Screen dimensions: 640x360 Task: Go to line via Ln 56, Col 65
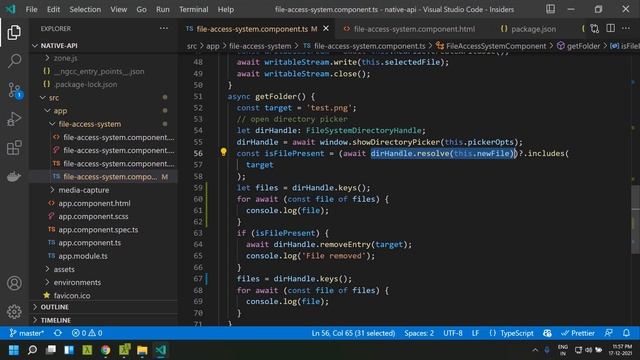point(353,333)
